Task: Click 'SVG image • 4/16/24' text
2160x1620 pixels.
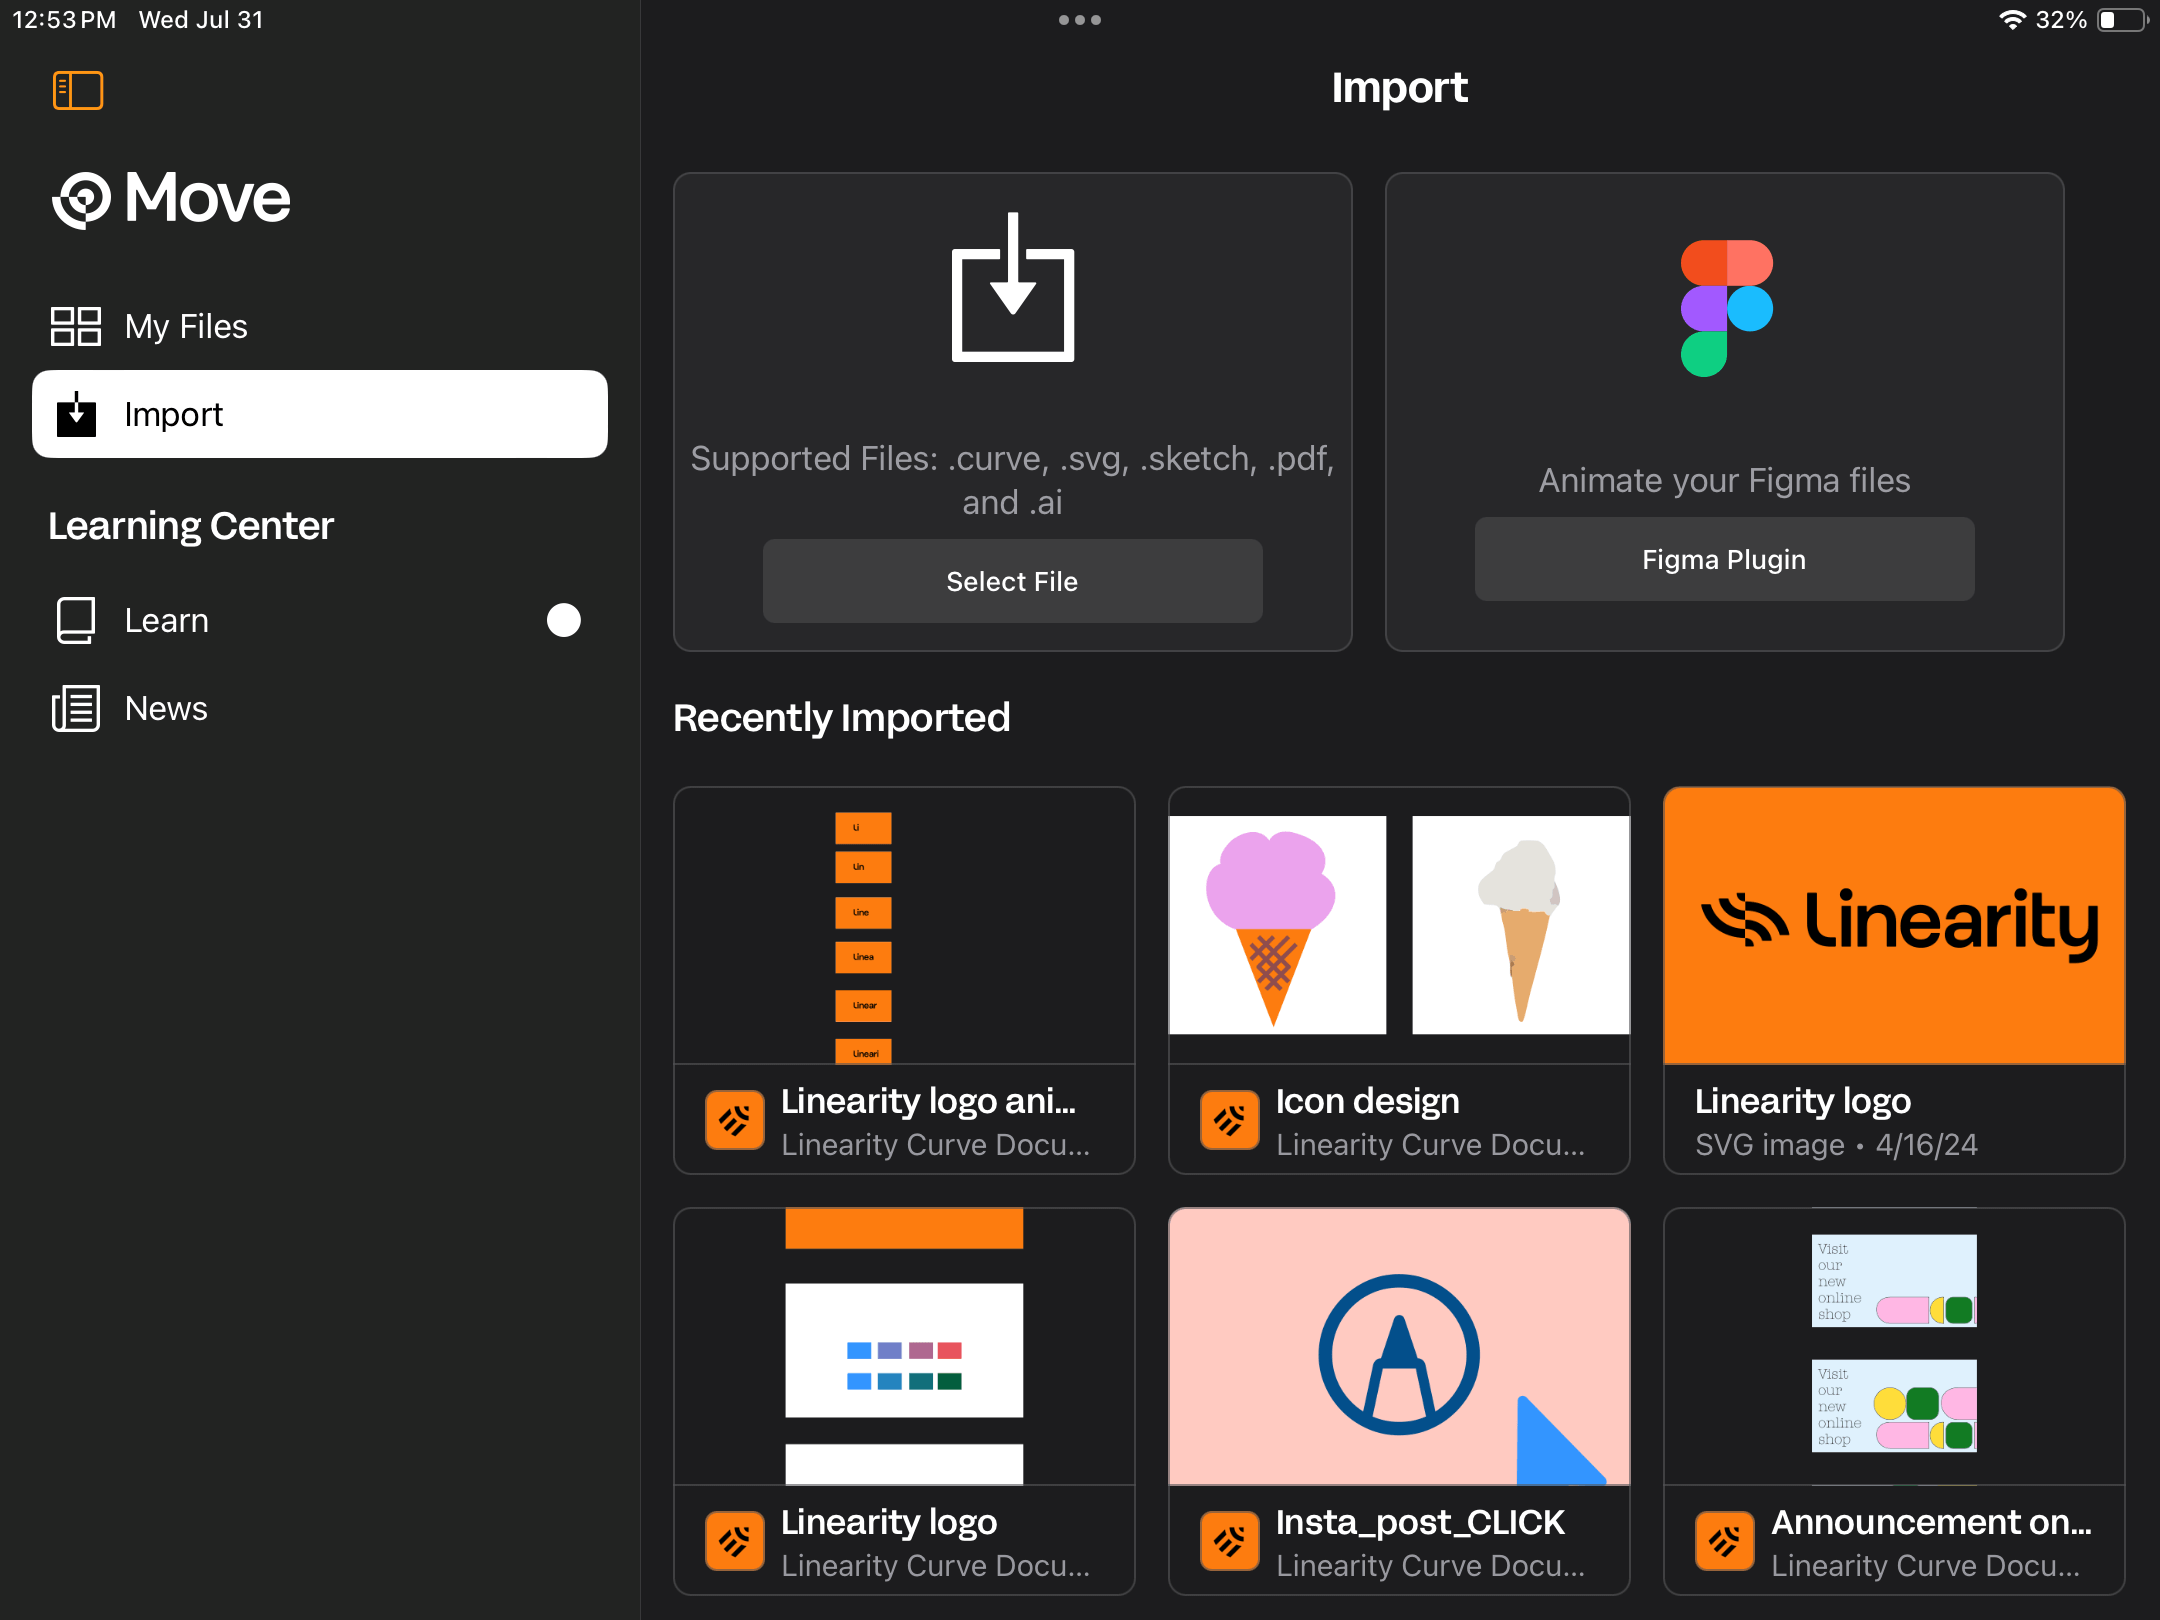Action: [1836, 1145]
